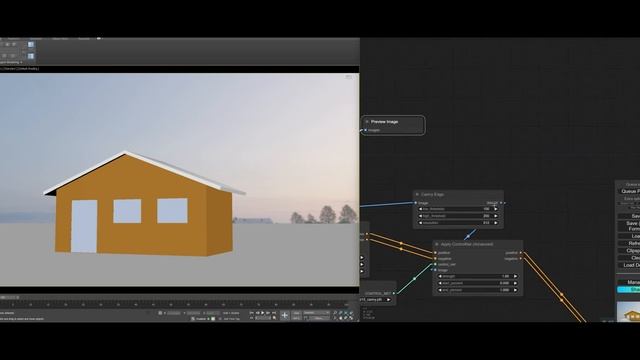Screen dimensions: 640x360
Task: Go to start frame in 3ds Max
Action: coord(252,313)
